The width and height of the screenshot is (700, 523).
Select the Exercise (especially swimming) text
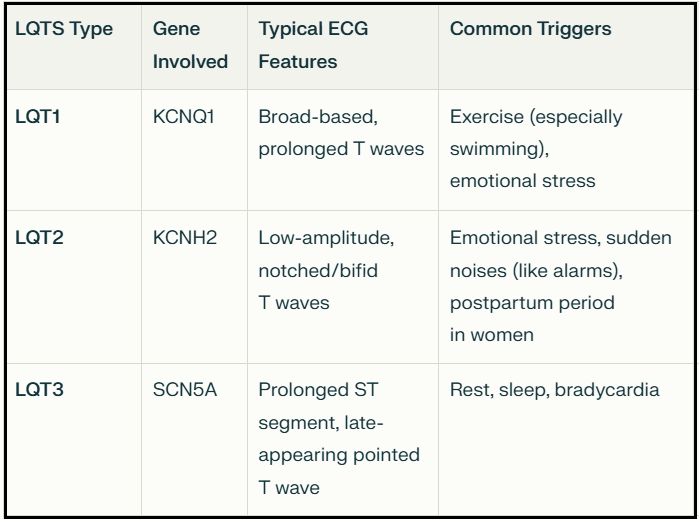pos(536,133)
